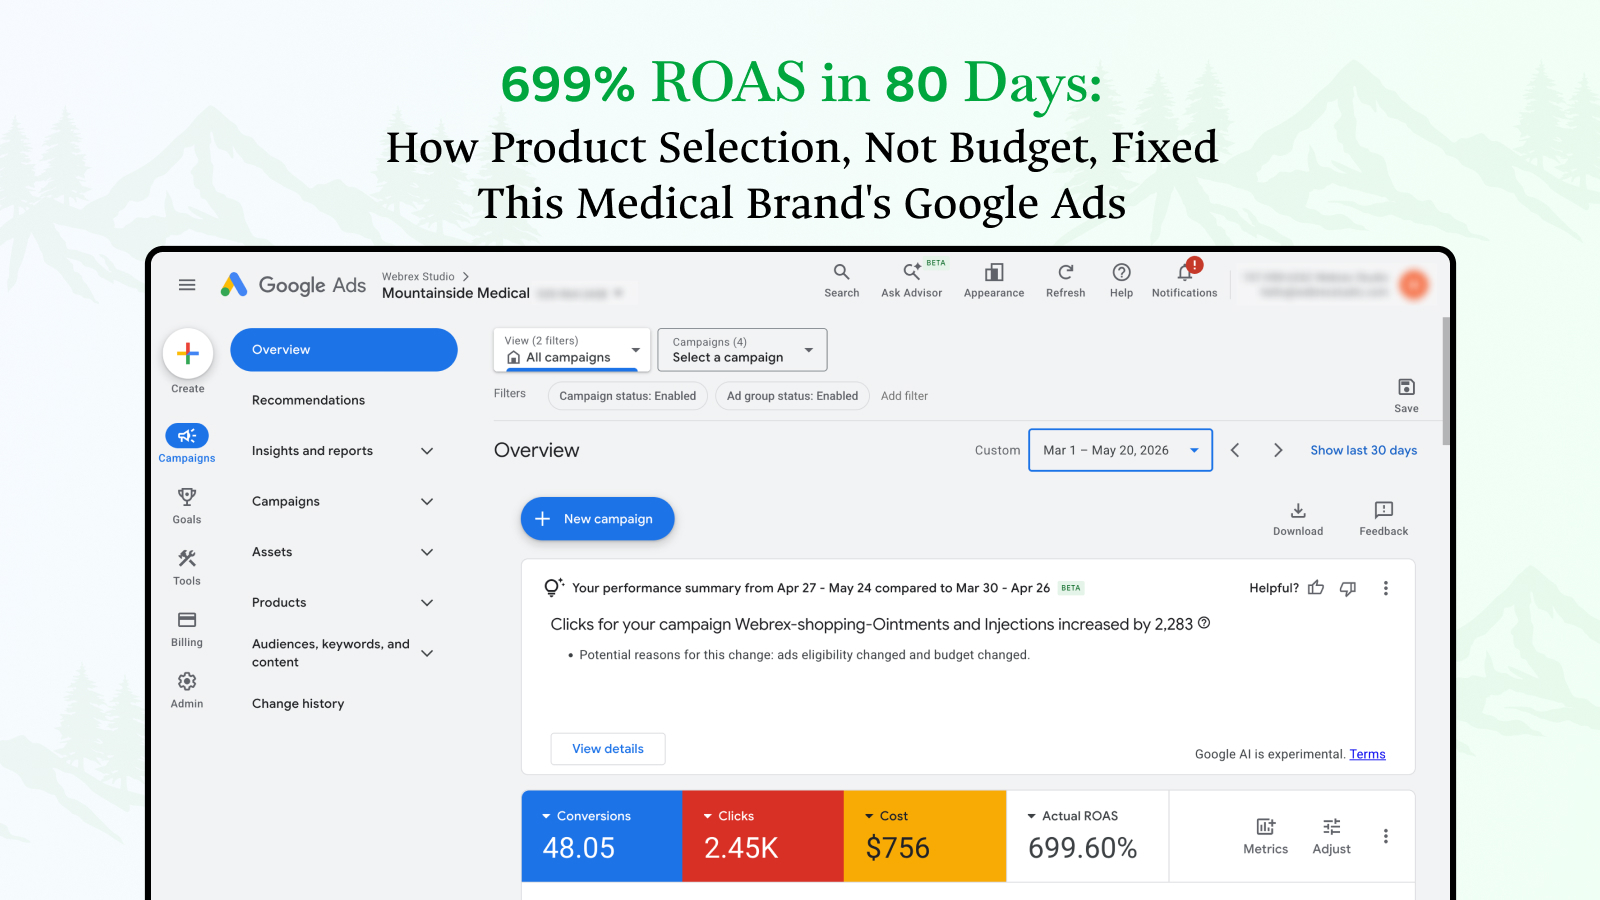Open the Metrics selector

(1266, 836)
